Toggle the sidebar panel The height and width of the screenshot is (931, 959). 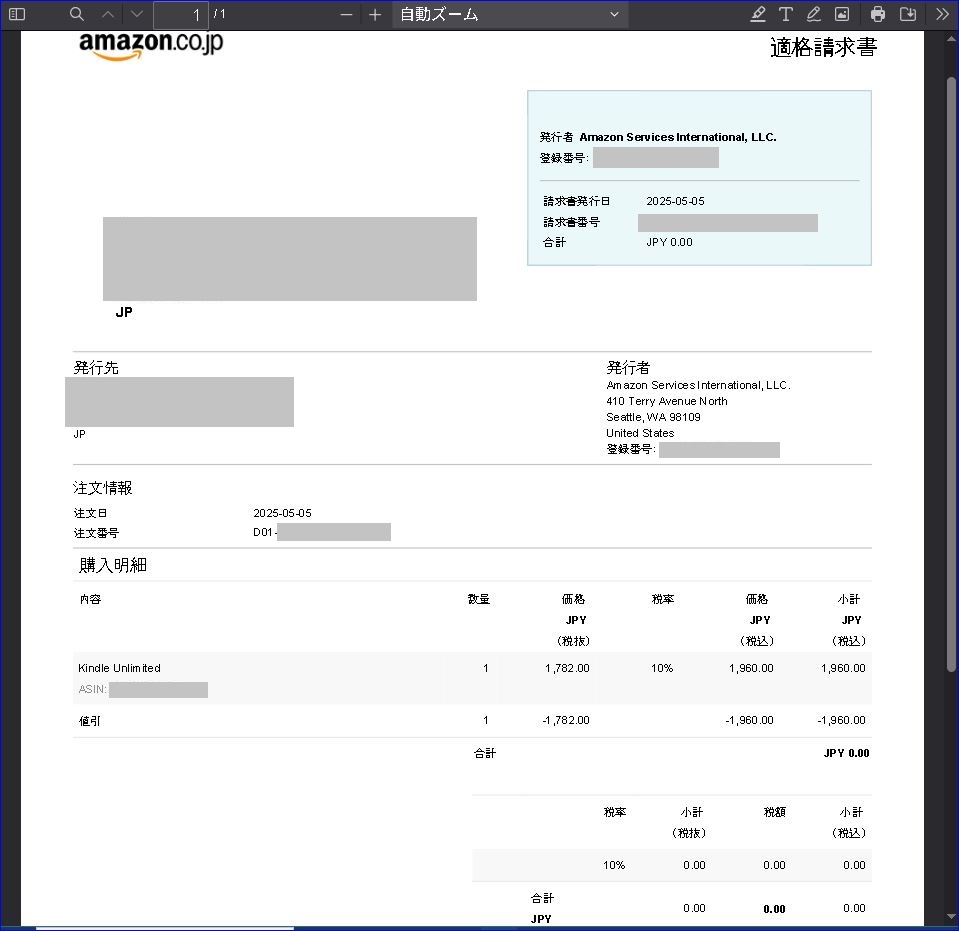tap(17, 14)
